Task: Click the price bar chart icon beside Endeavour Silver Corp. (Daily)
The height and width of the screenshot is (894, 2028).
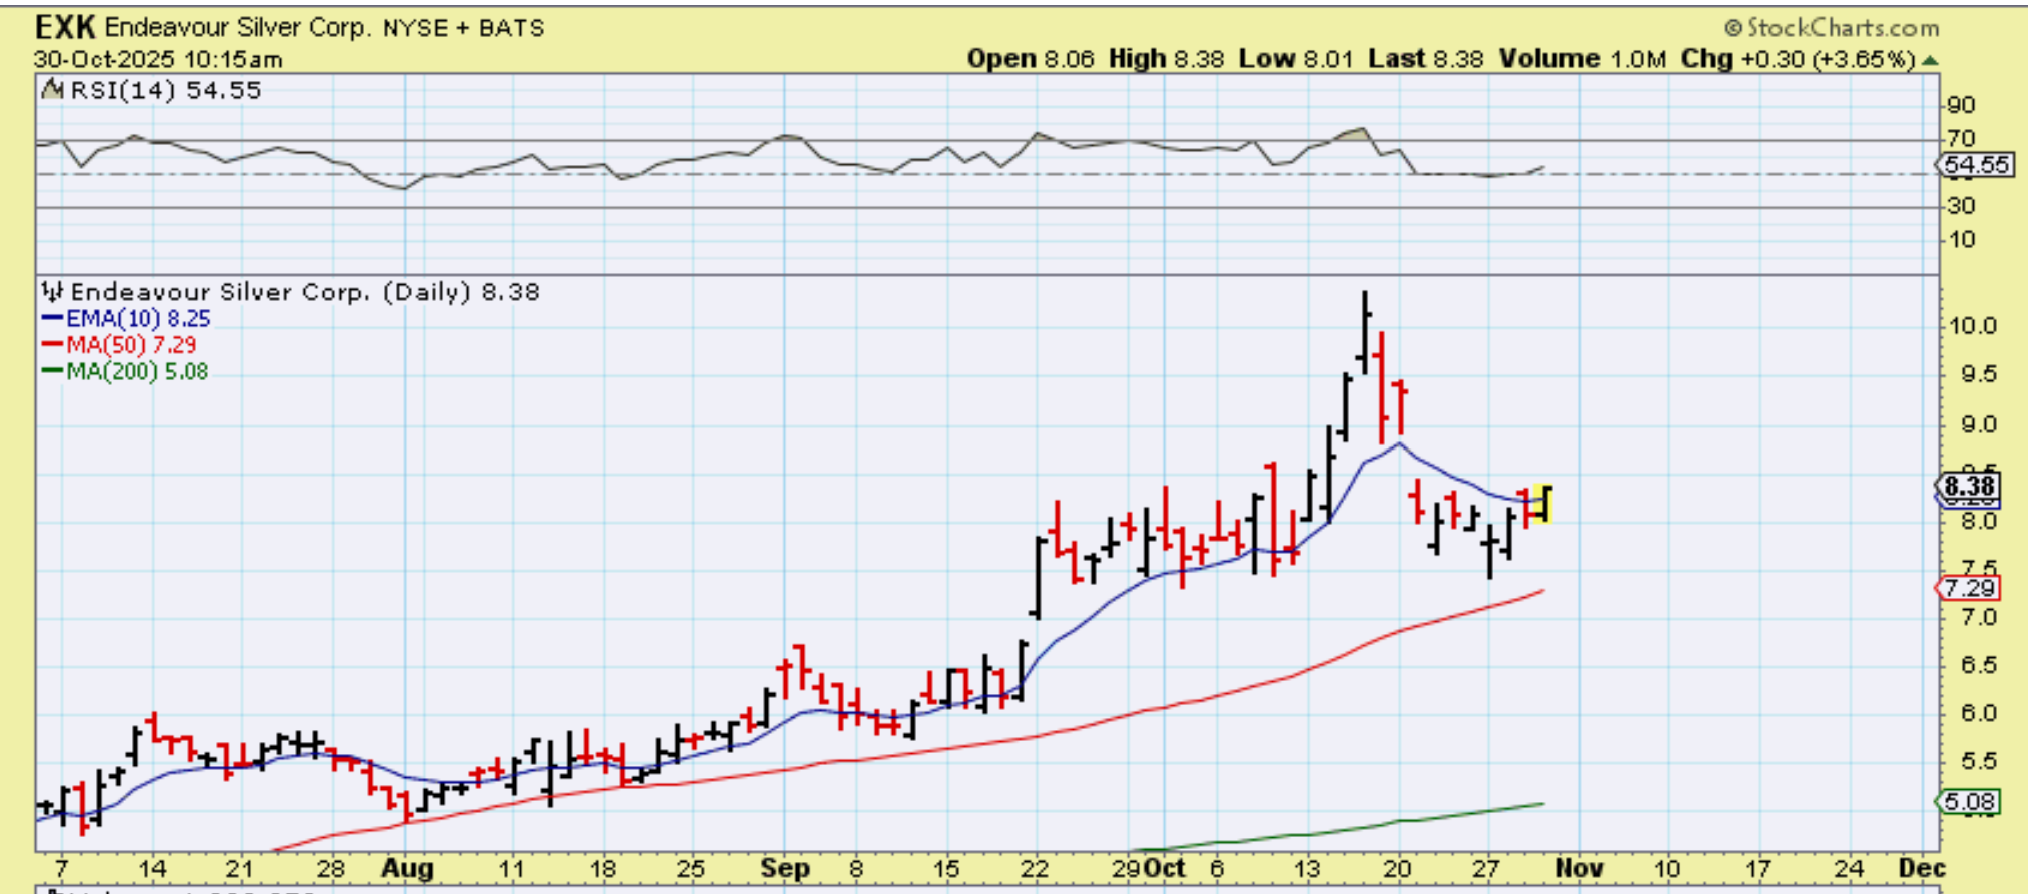Action: [x=52, y=292]
